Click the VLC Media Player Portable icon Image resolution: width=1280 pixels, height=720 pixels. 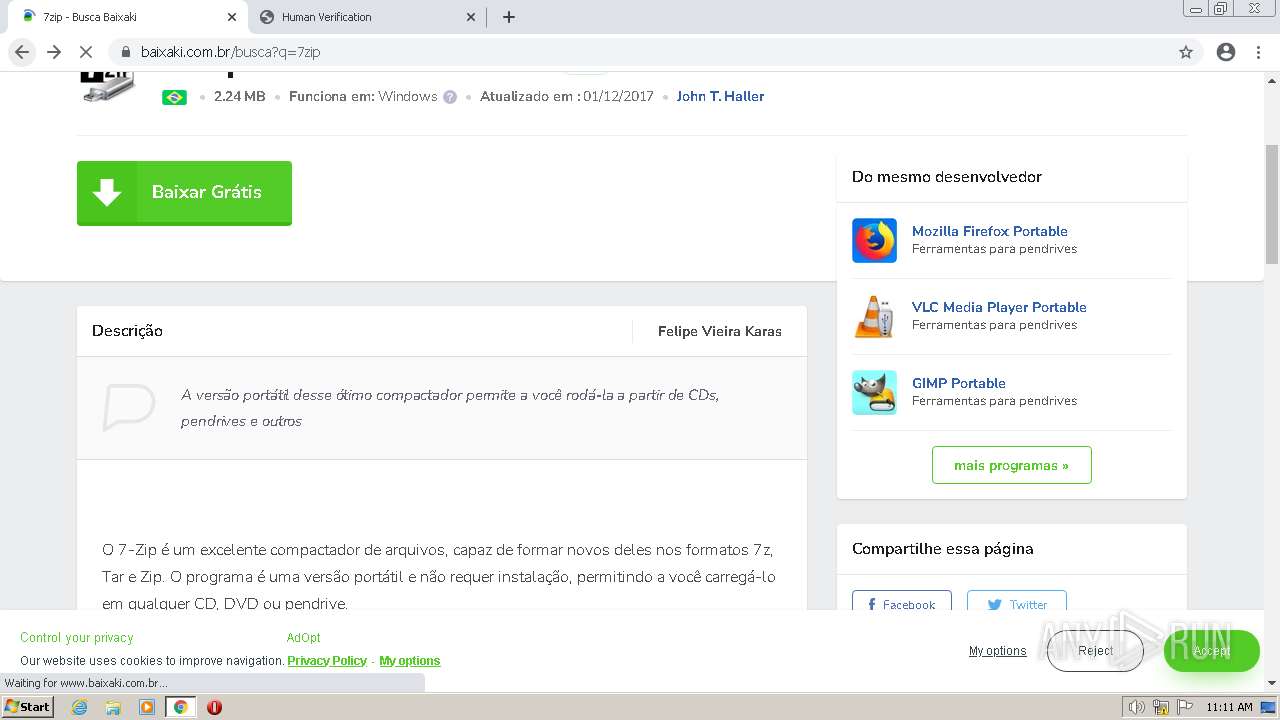(x=874, y=316)
